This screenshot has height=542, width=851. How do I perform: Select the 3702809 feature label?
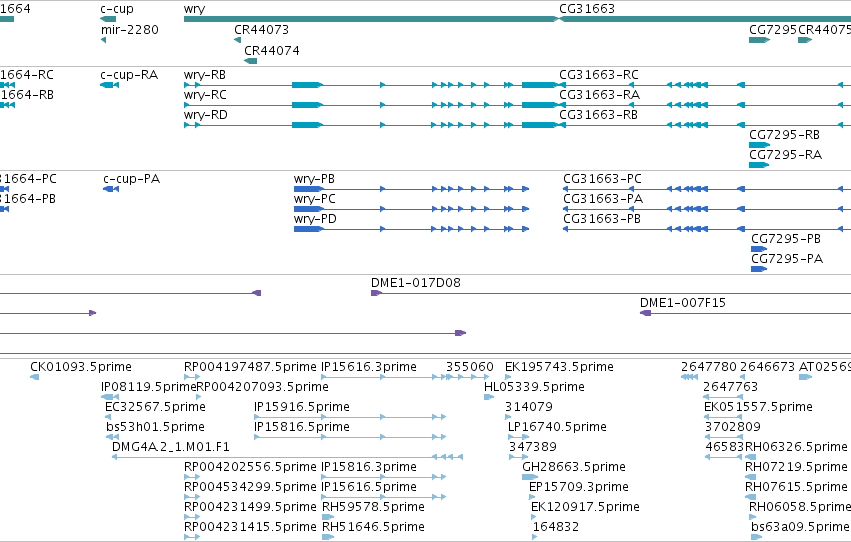tap(733, 427)
